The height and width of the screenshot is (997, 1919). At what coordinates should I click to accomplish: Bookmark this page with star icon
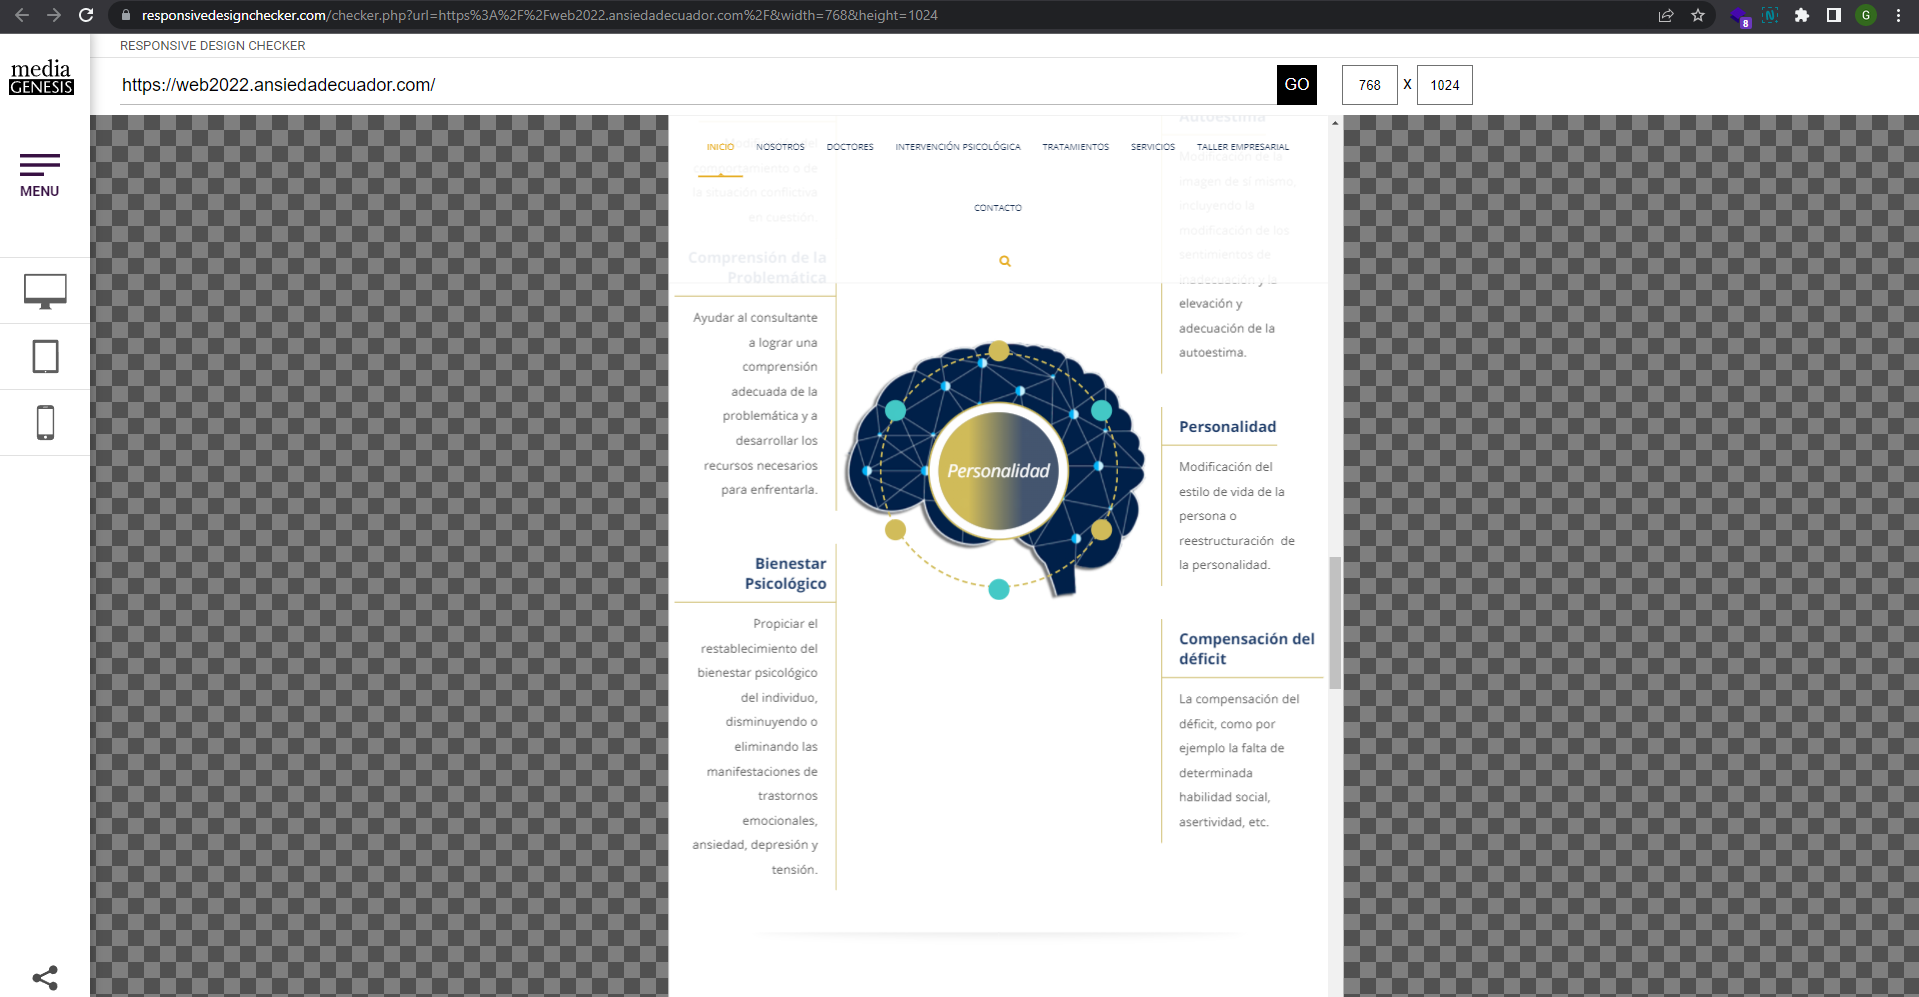(x=1698, y=15)
